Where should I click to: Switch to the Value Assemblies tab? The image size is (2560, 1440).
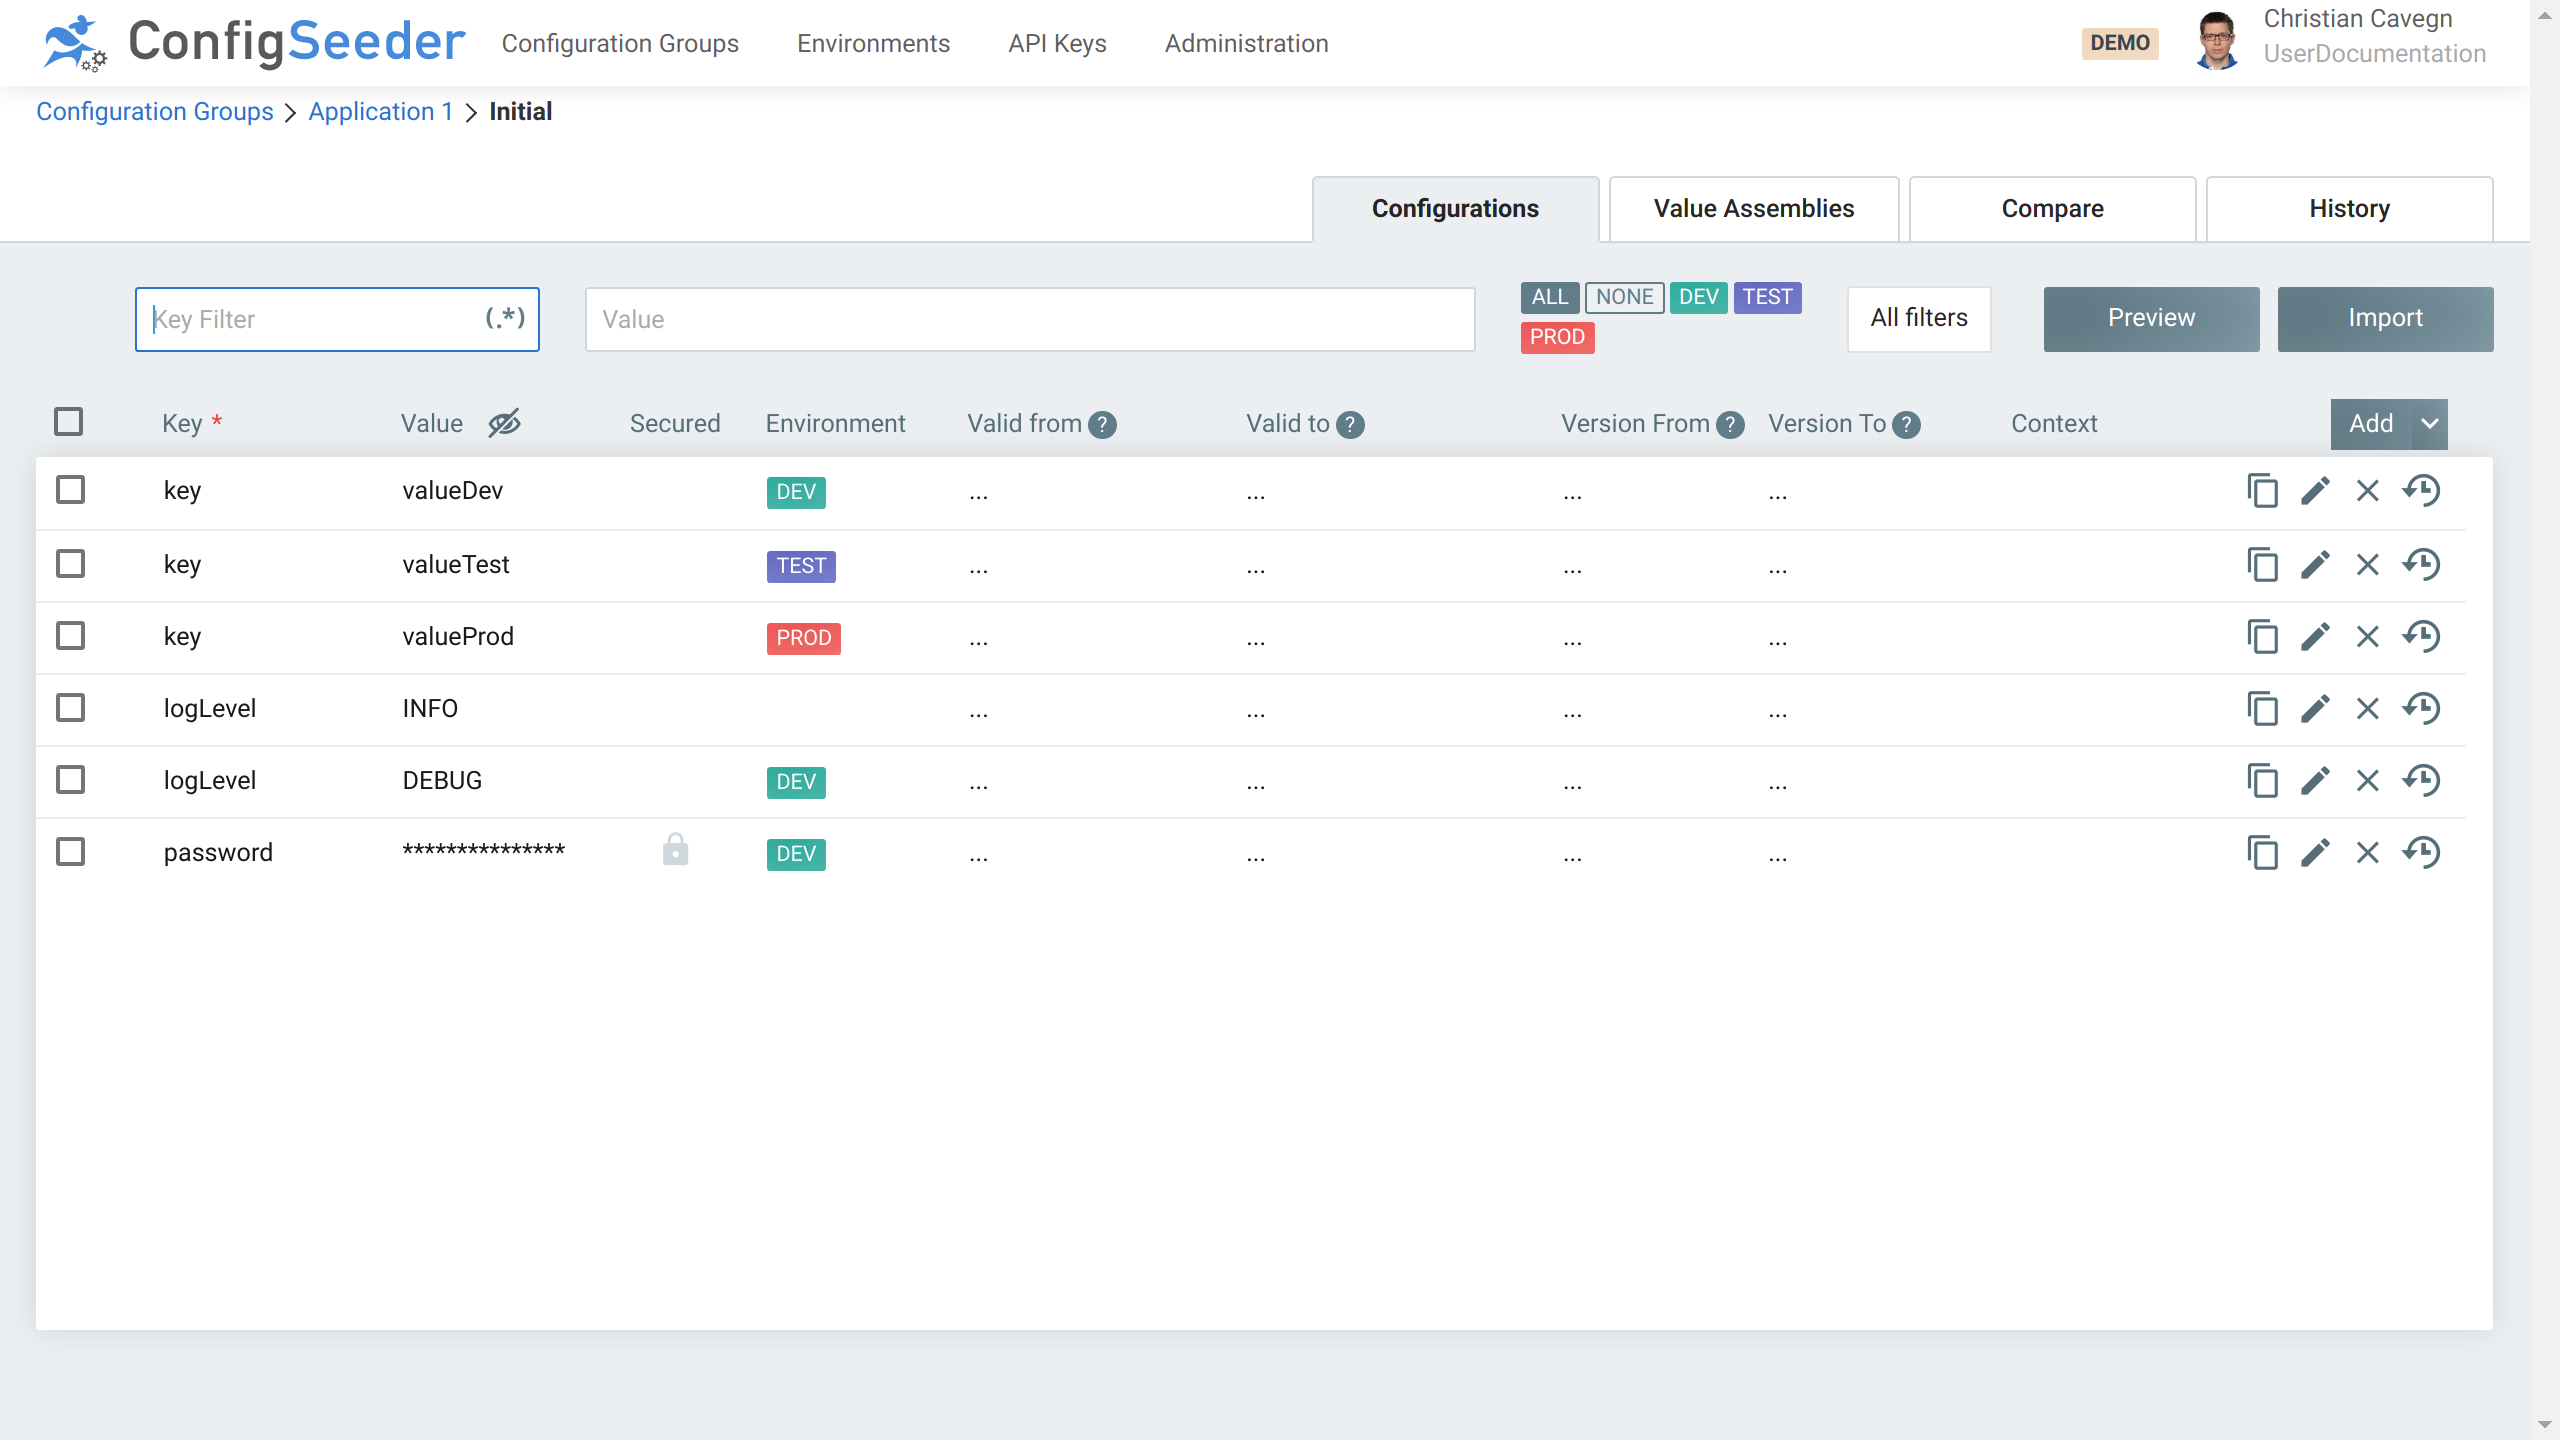(x=1753, y=208)
